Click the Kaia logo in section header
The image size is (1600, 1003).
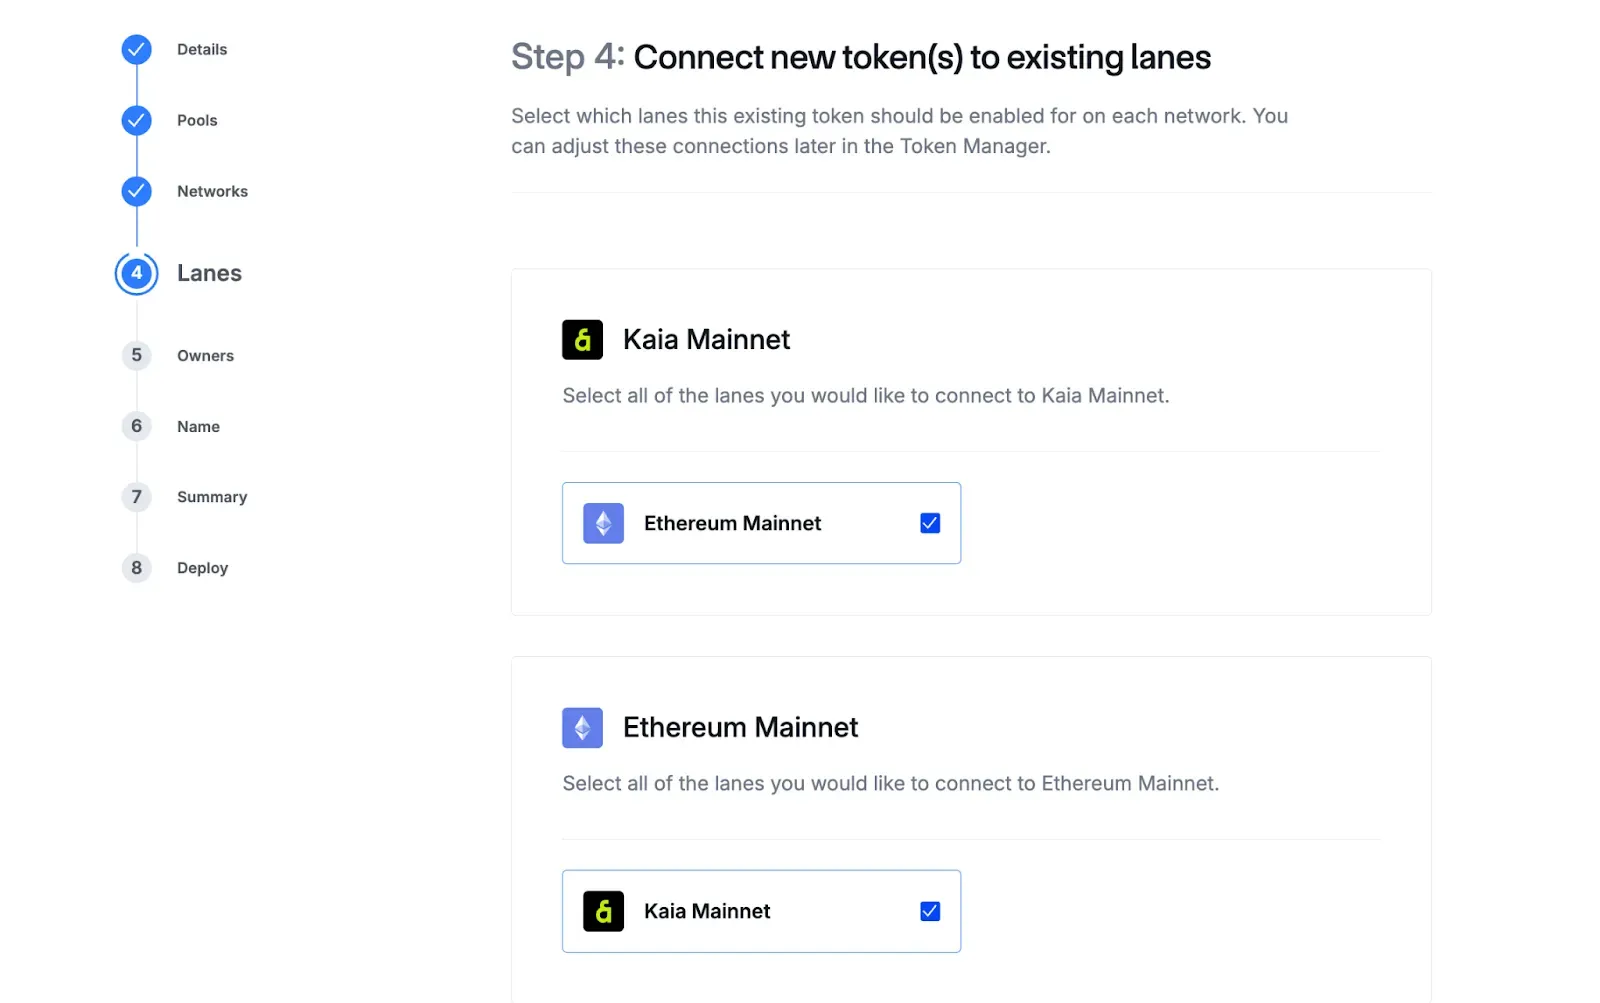(582, 340)
